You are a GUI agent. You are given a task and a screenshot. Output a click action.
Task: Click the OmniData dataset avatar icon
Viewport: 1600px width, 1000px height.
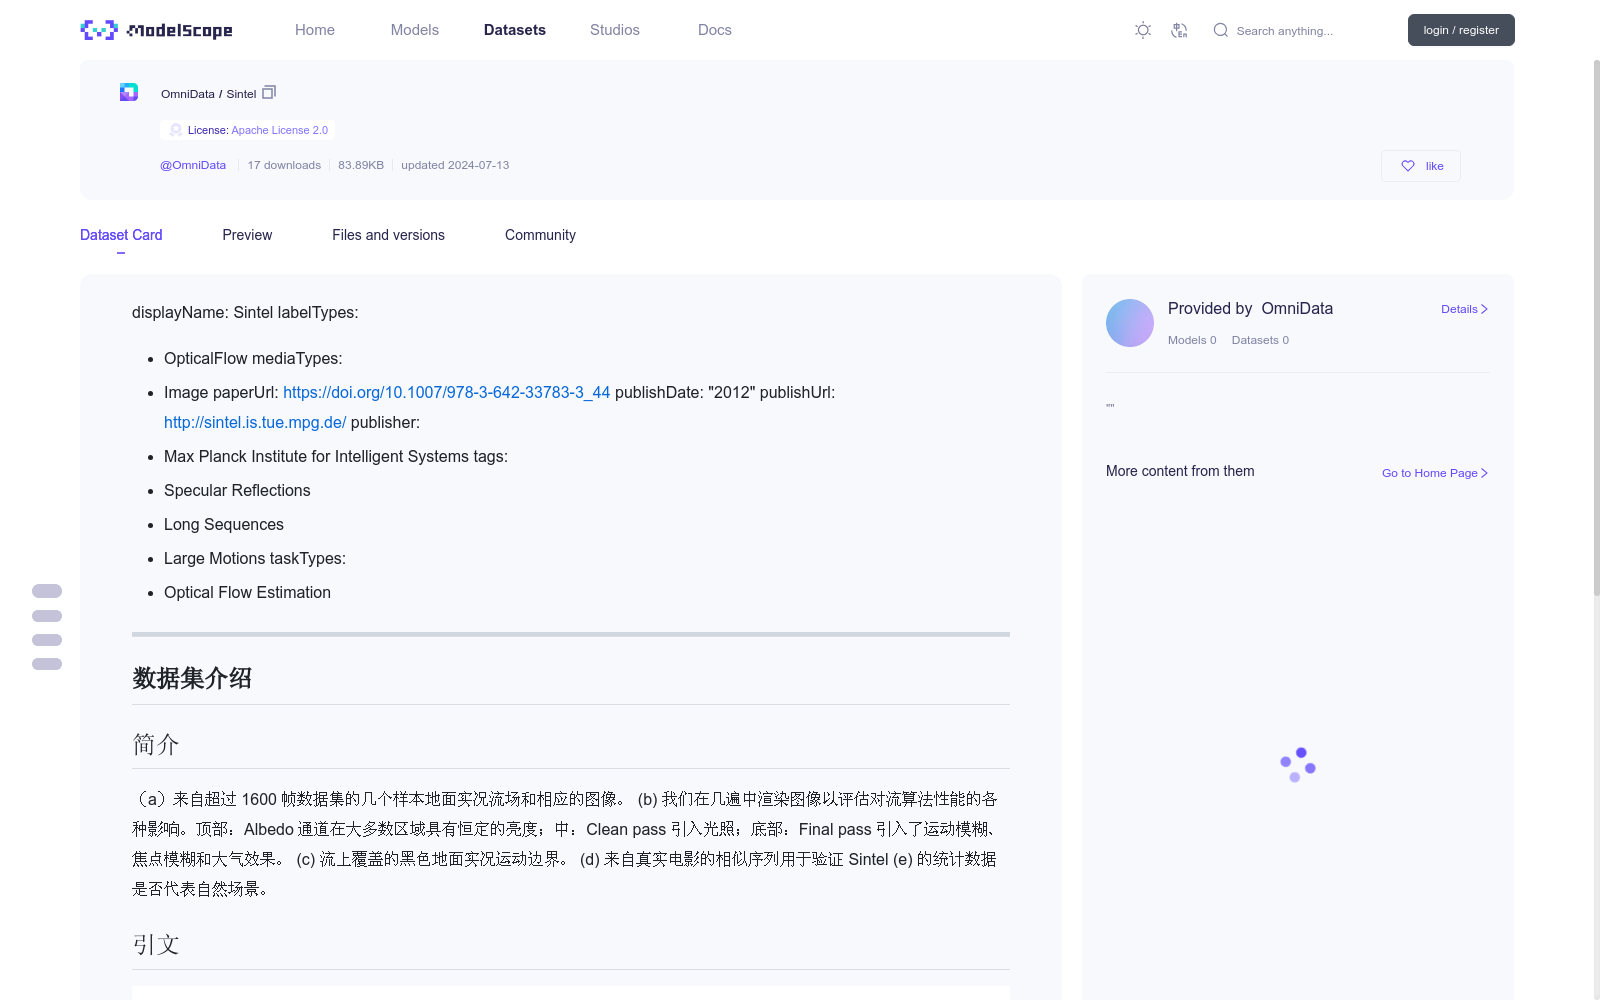pyautogui.click(x=129, y=92)
